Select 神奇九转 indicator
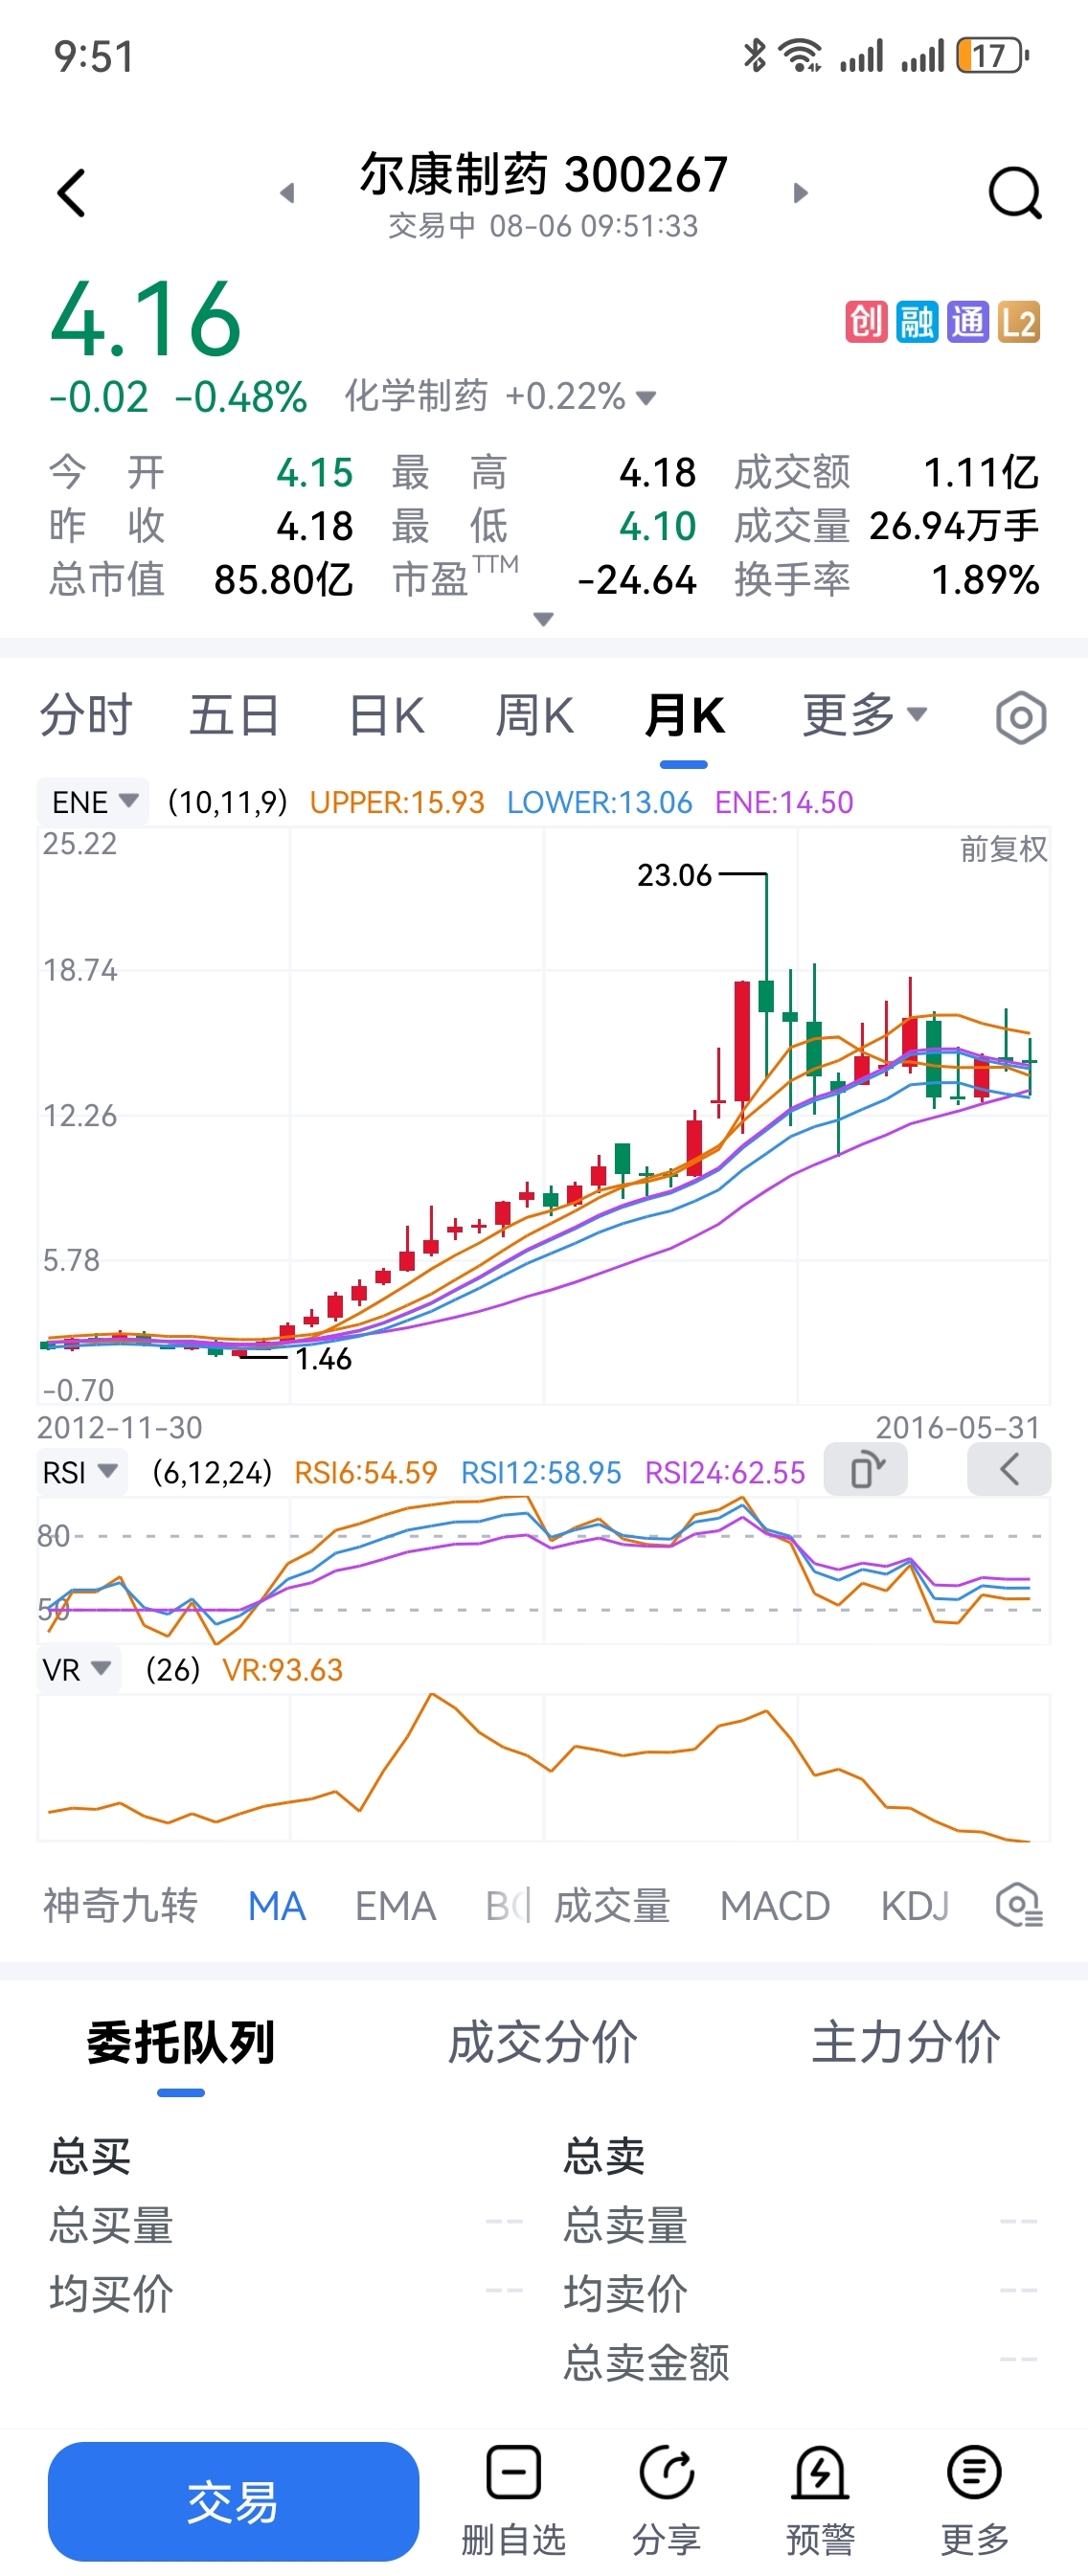Viewport: 1088px width, 2576px height. point(120,1906)
